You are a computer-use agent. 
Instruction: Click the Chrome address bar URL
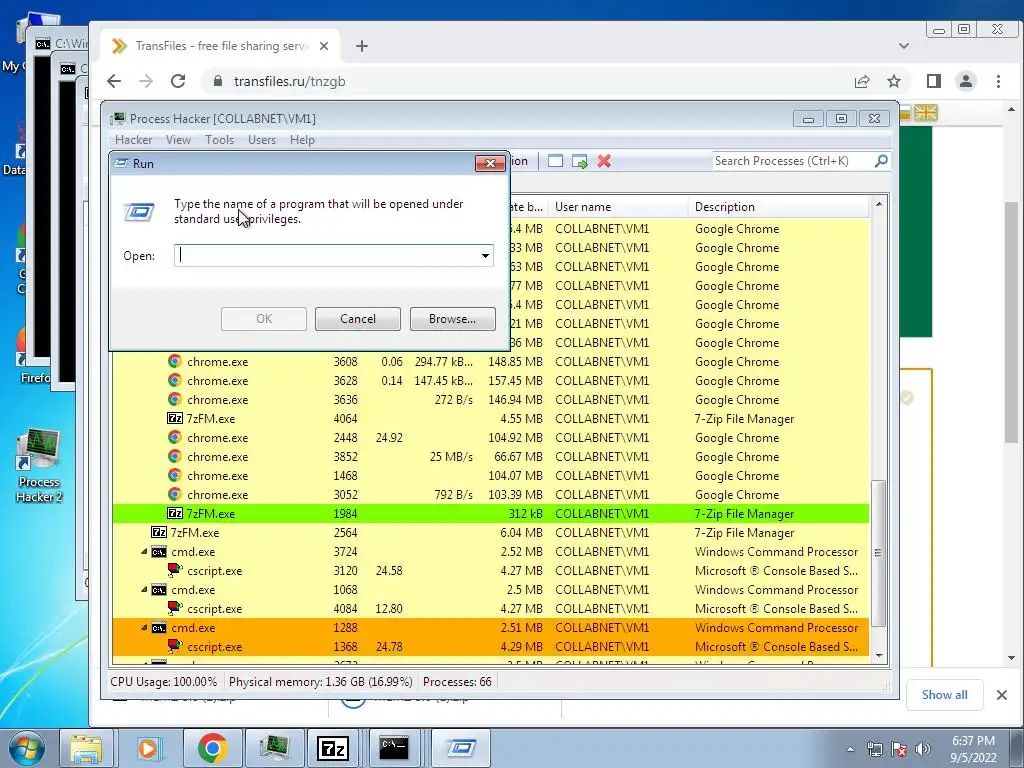coord(289,82)
